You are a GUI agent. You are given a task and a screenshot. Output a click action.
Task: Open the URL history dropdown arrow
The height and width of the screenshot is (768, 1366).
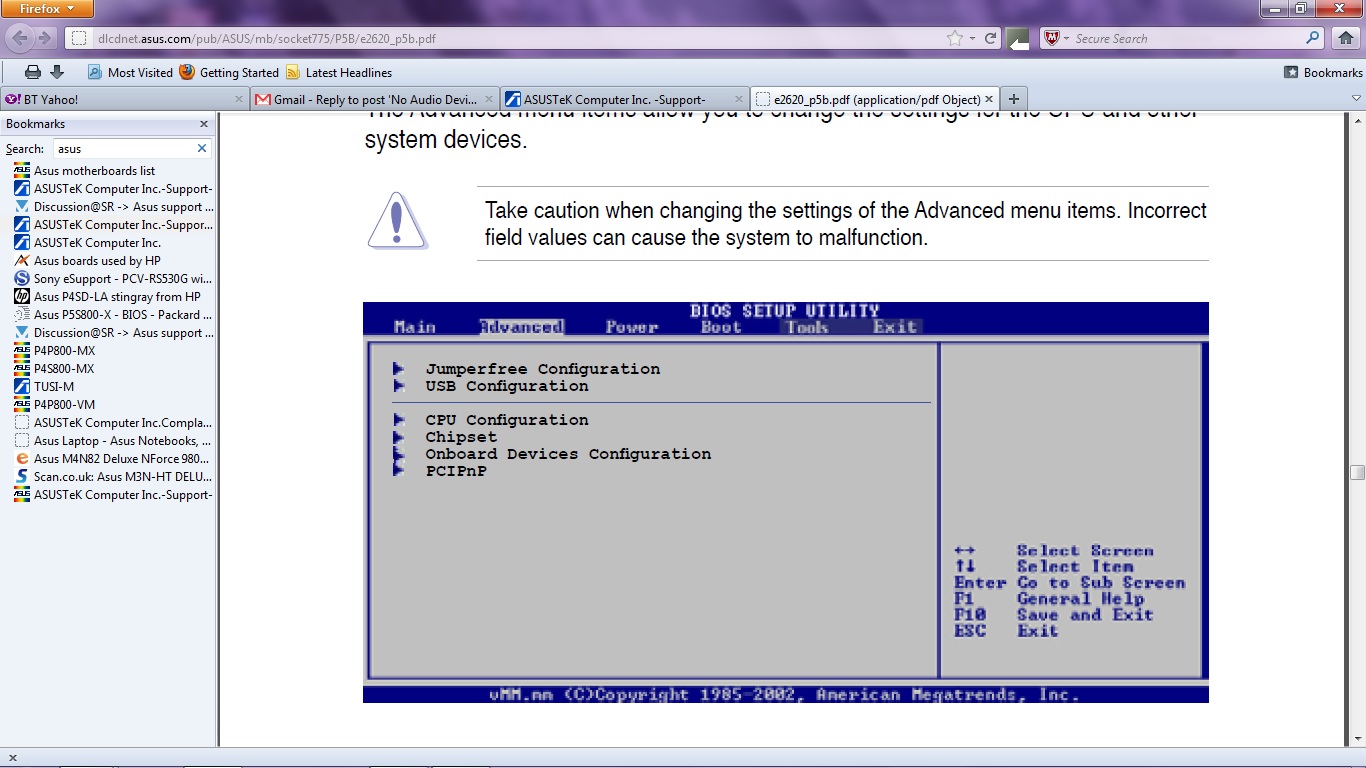click(x=972, y=39)
